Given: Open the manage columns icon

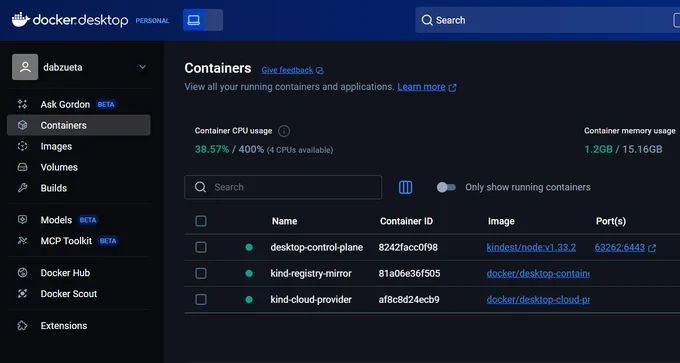Looking at the screenshot, I should 405,187.
